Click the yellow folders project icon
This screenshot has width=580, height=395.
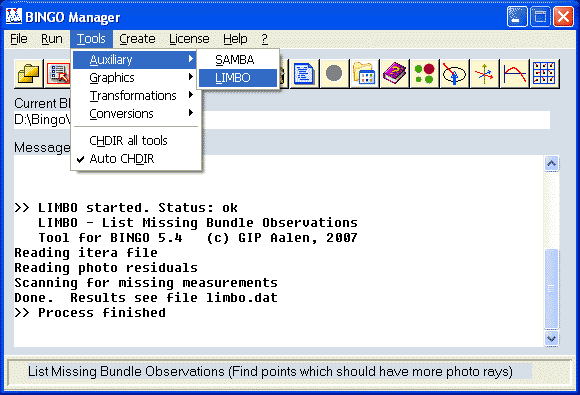(x=28, y=74)
